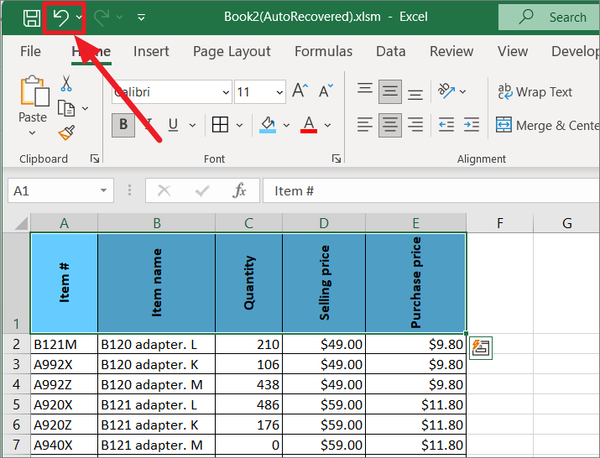The width and height of the screenshot is (600, 458).
Task: Open the Copy options dropdown arrow
Action: 85,109
